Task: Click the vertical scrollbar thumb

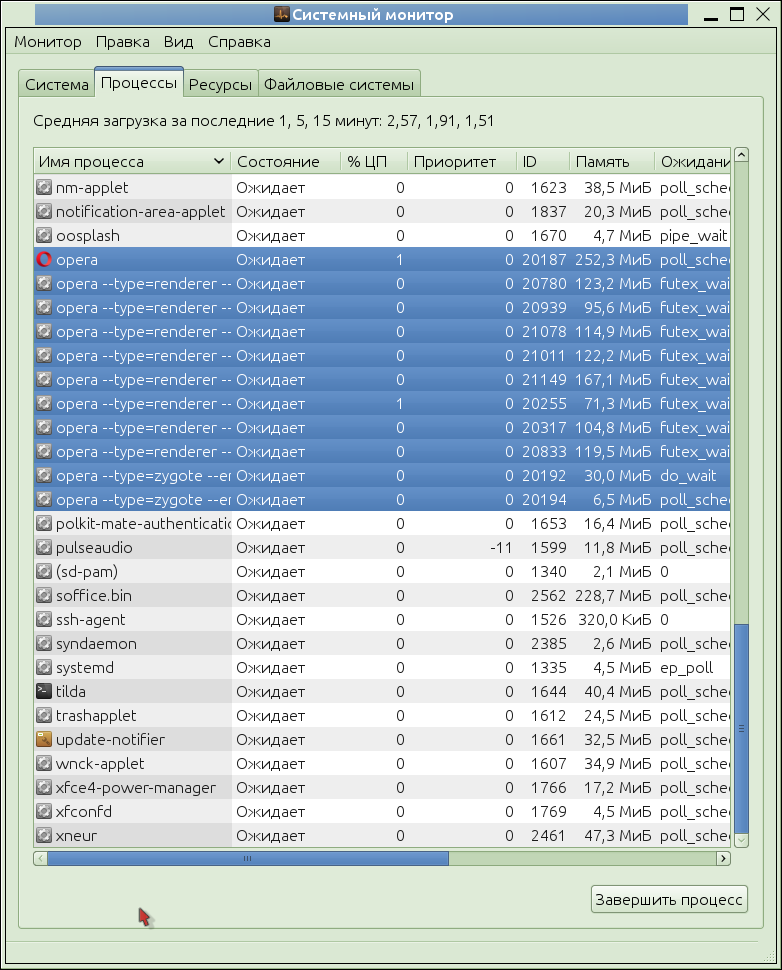Action: [741, 729]
